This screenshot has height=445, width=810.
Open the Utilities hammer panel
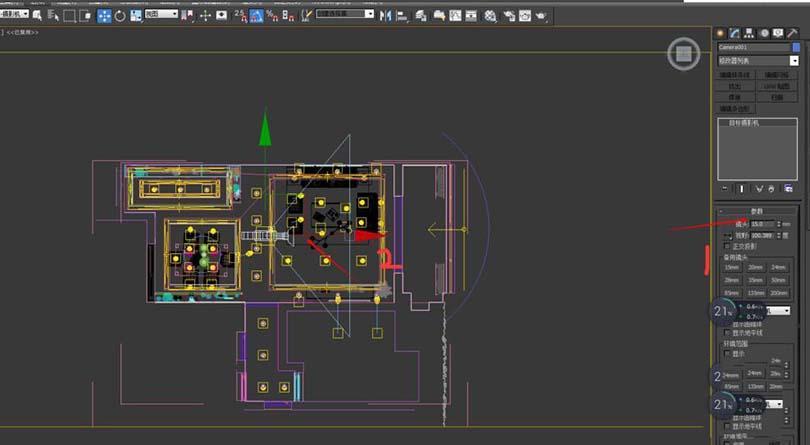tap(791, 33)
